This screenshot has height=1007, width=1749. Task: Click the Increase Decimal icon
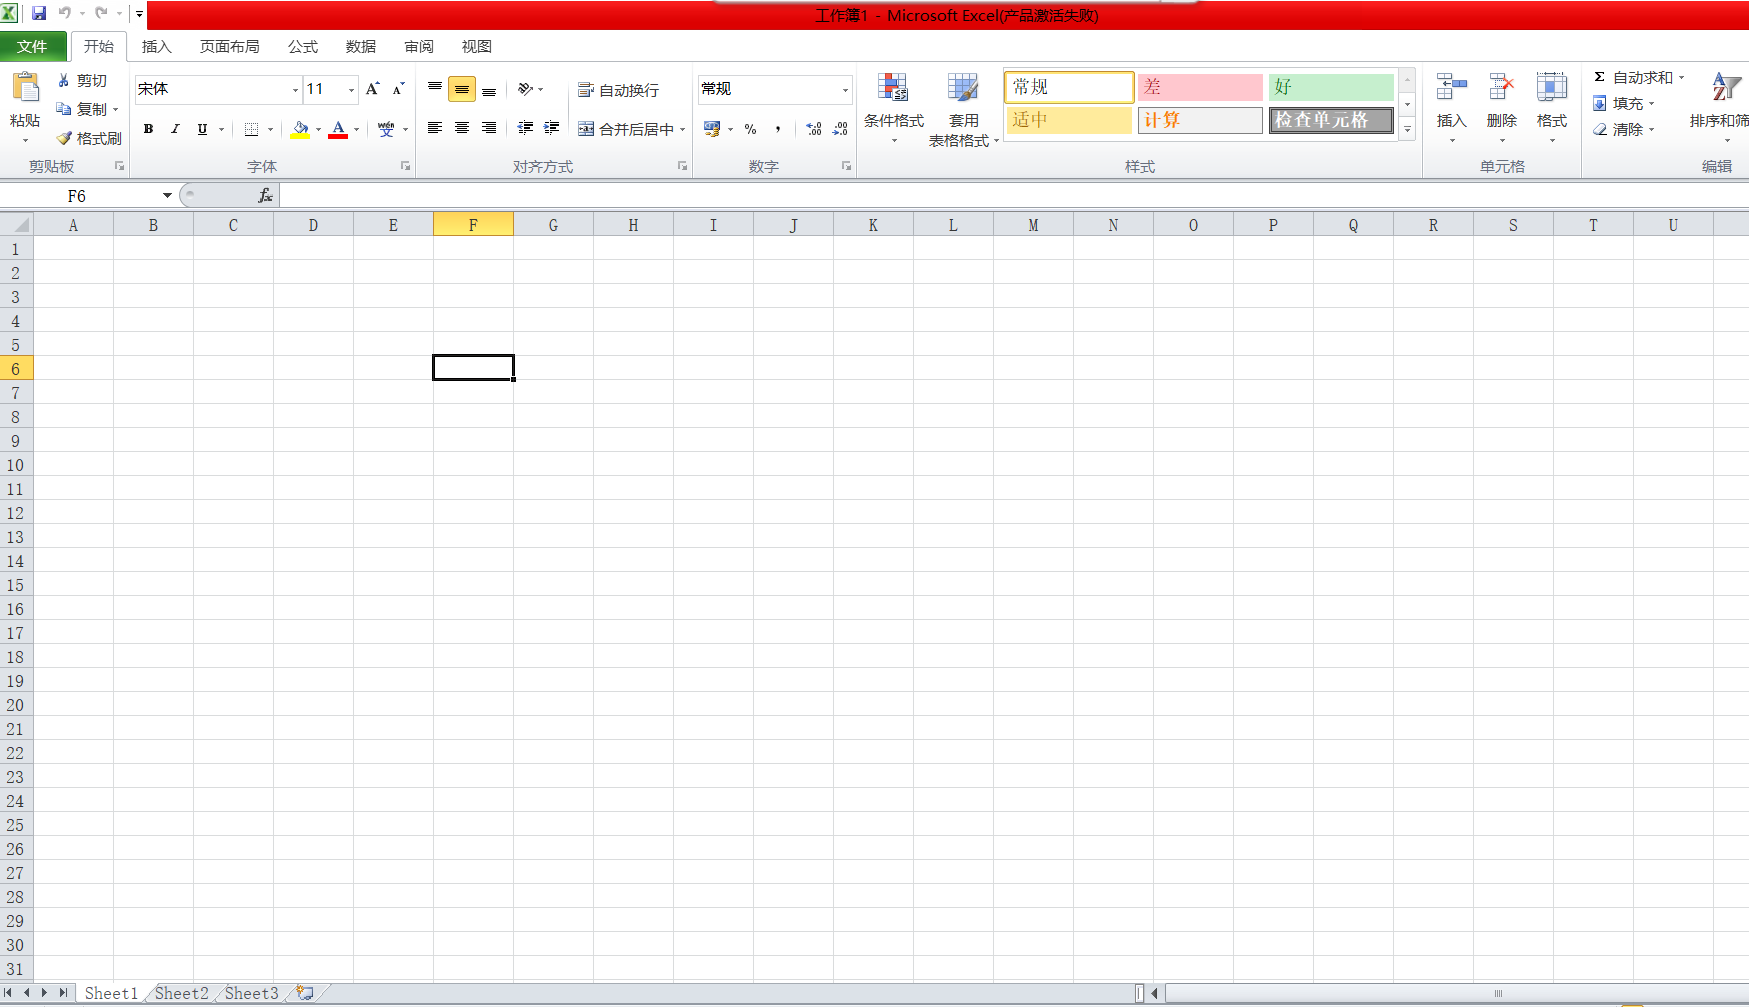(x=814, y=129)
